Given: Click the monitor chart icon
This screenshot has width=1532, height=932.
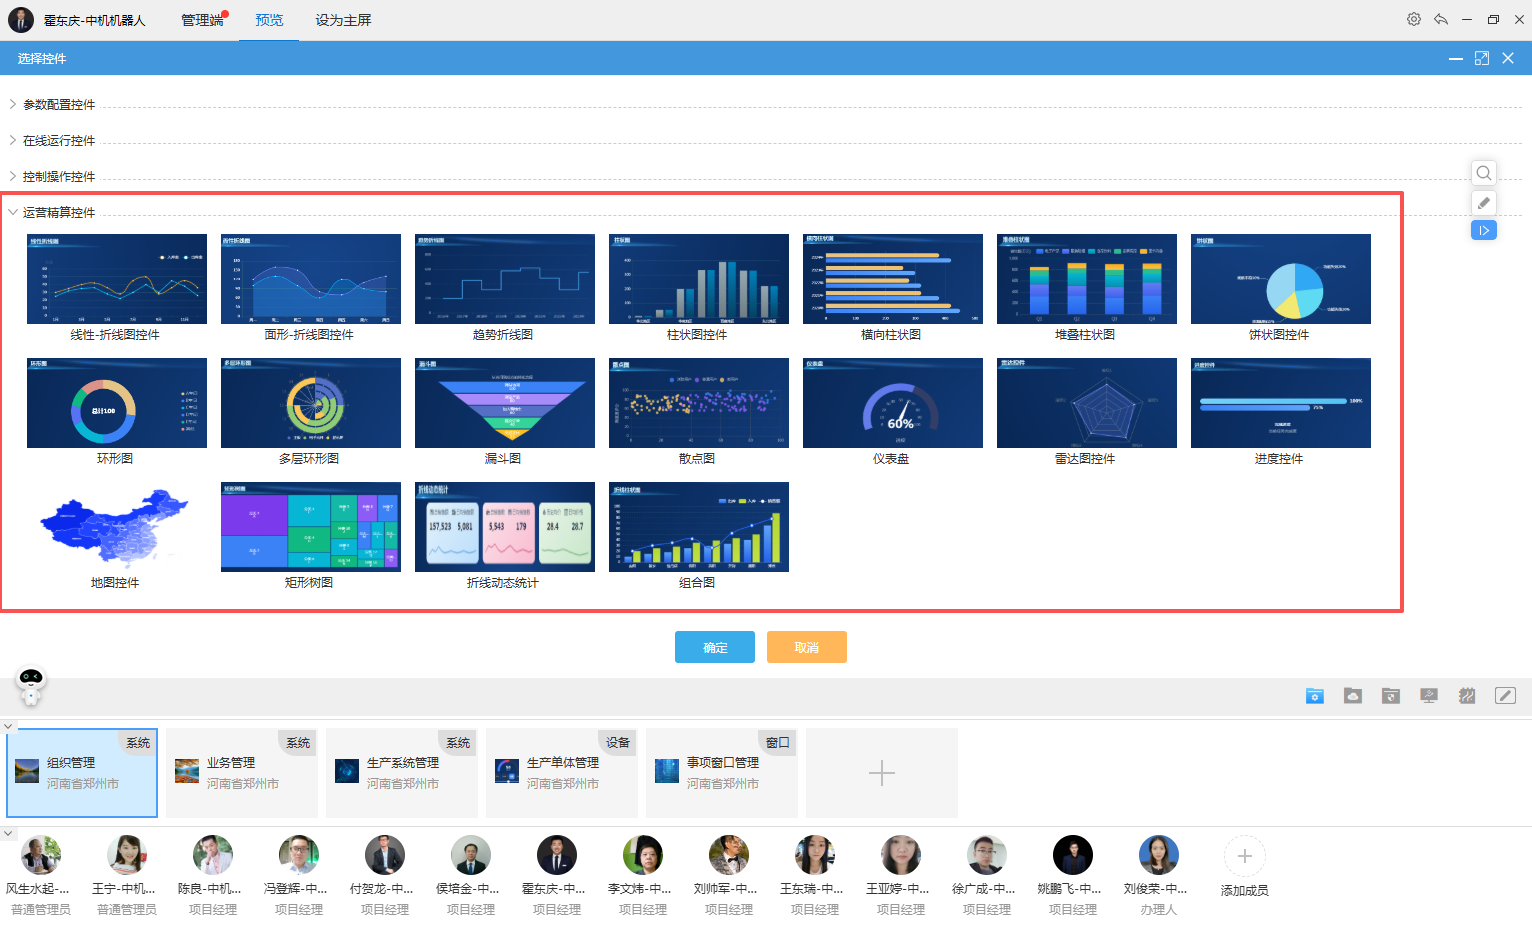Looking at the screenshot, I should point(1429,696).
